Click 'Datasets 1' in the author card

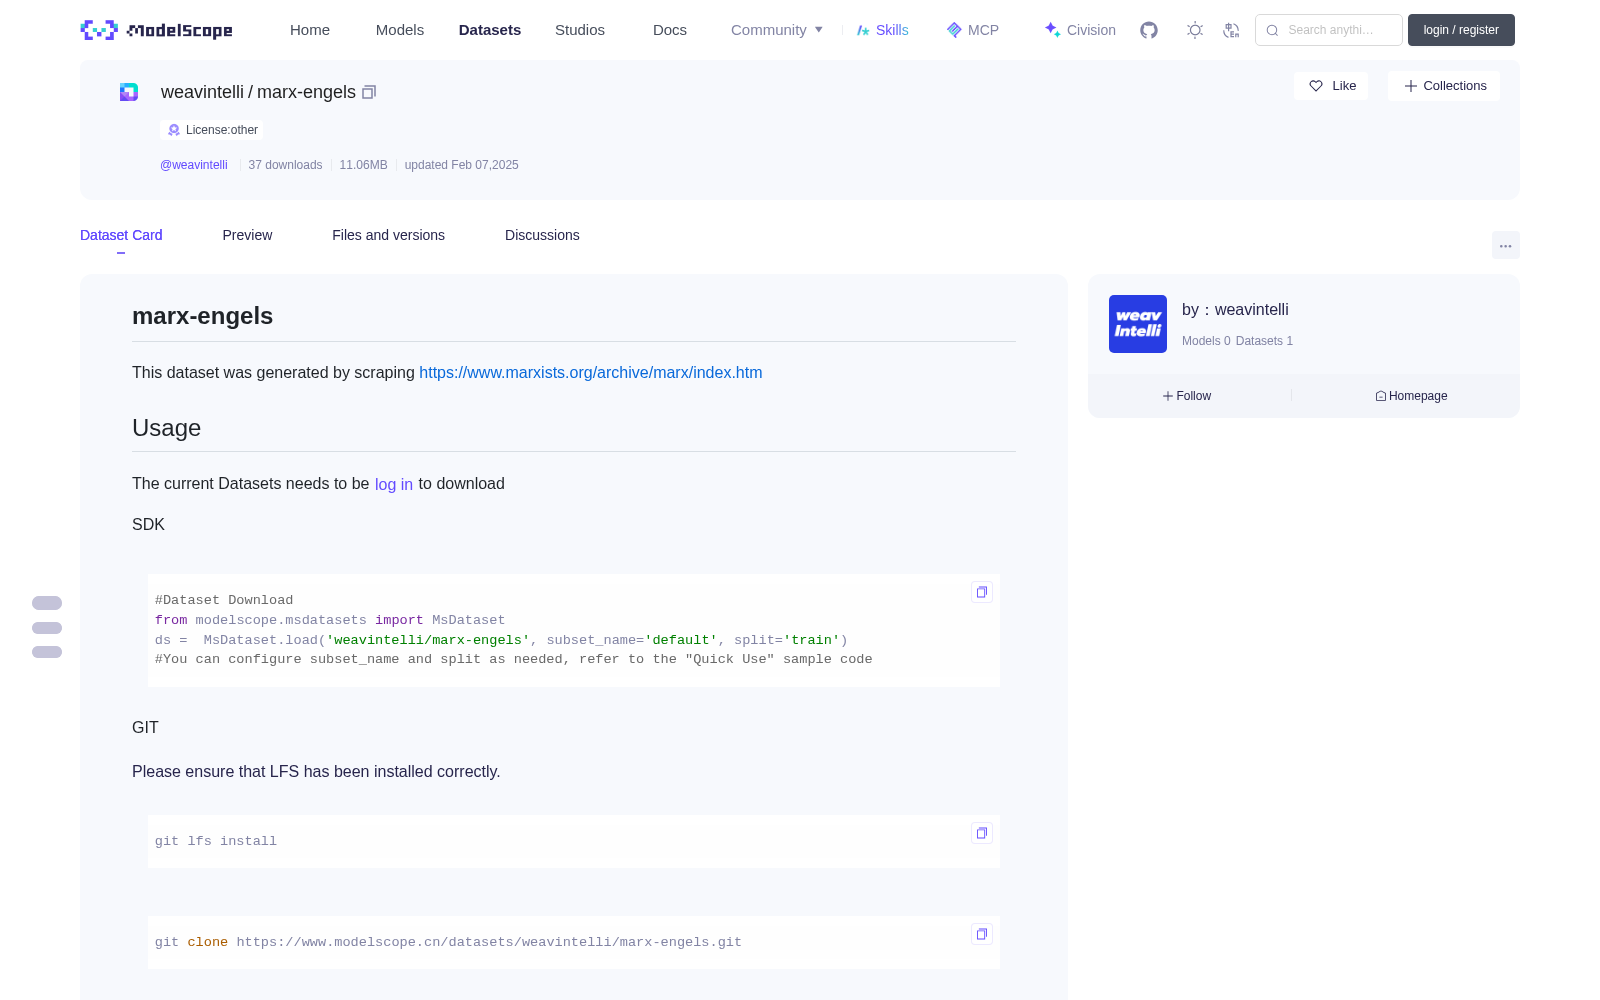[x=1264, y=341]
